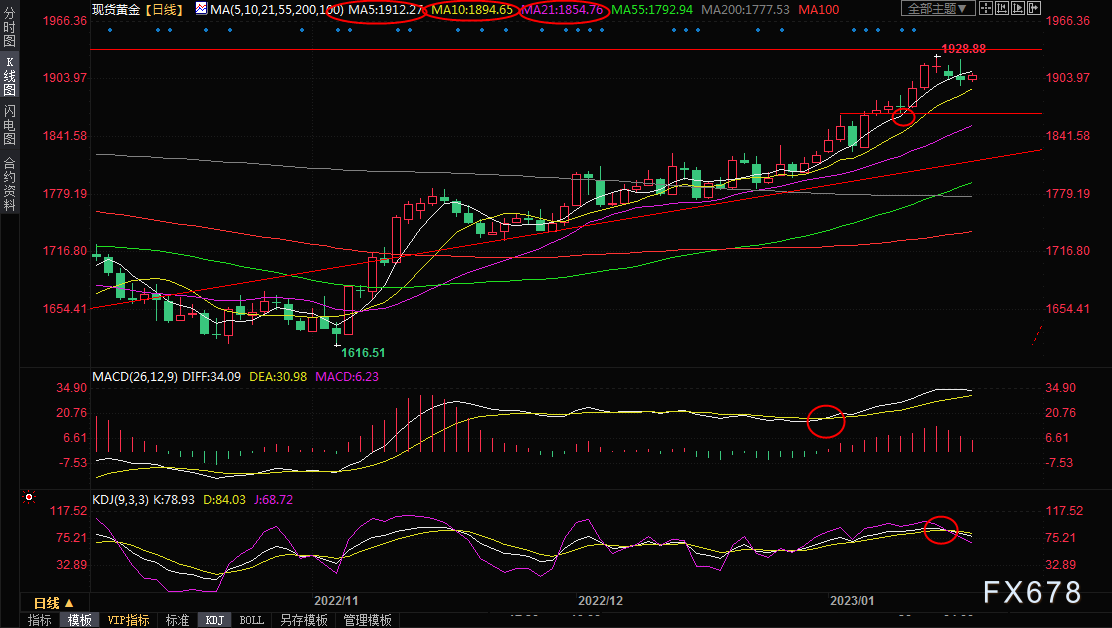Click 另存模板 to save template
This screenshot has height=628, width=1112.
(303, 620)
